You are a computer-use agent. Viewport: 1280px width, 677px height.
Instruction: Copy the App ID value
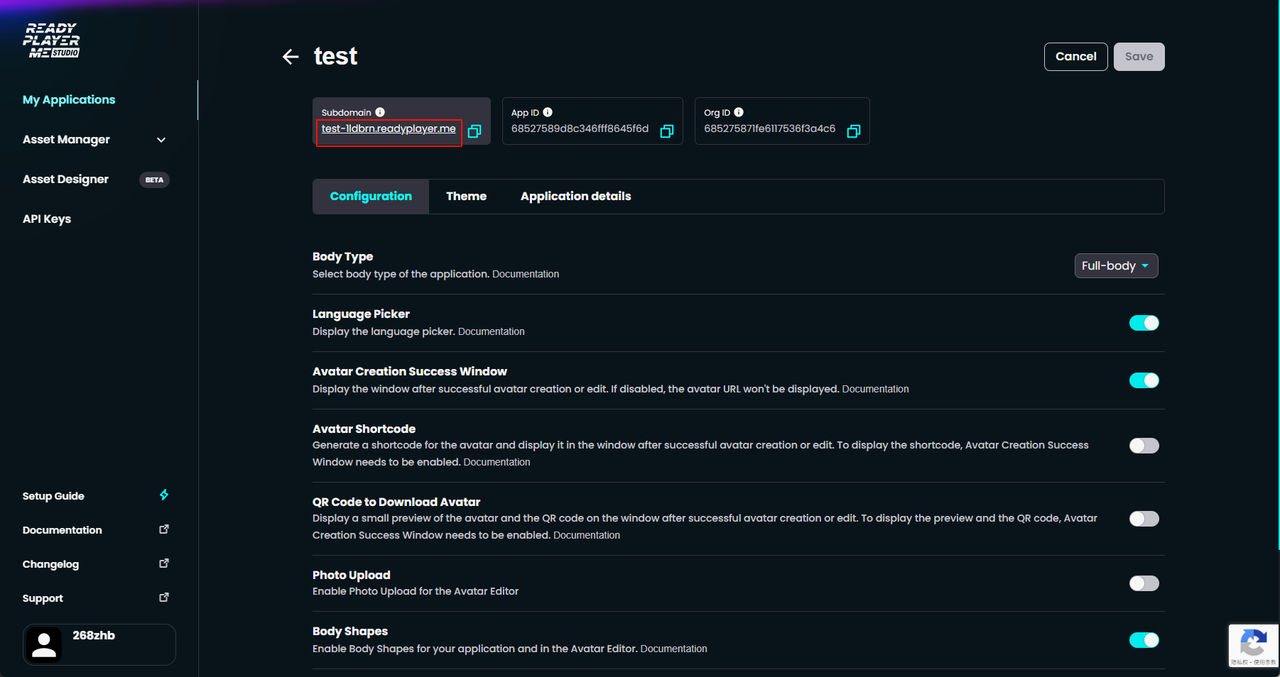point(667,131)
